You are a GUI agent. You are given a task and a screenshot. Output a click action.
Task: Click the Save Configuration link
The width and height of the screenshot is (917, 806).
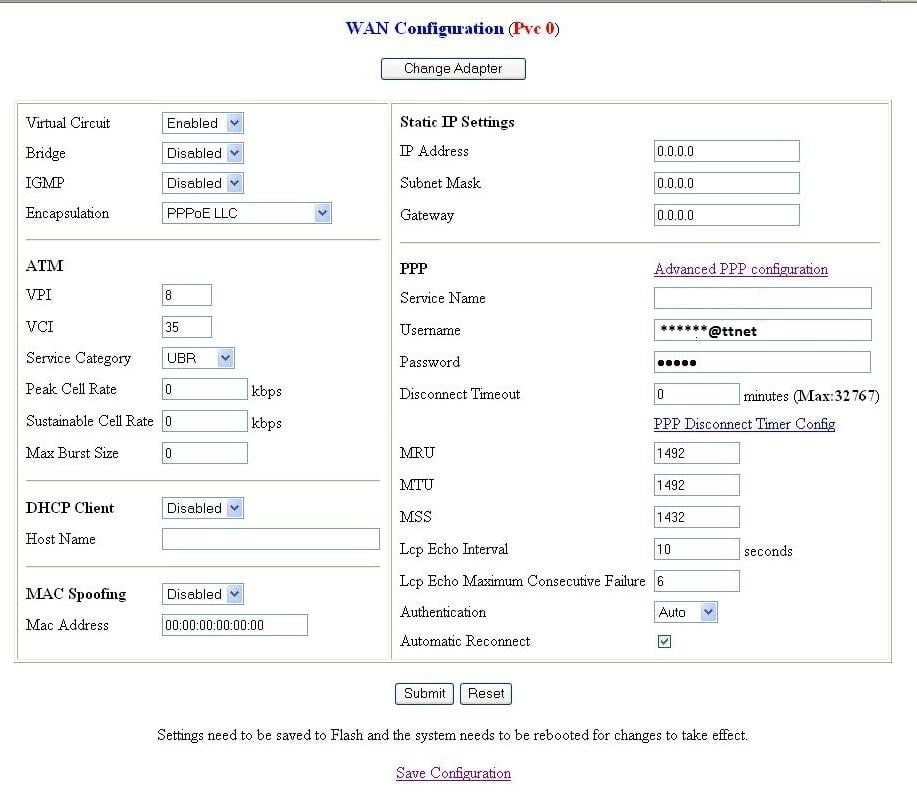(x=452, y=772)
